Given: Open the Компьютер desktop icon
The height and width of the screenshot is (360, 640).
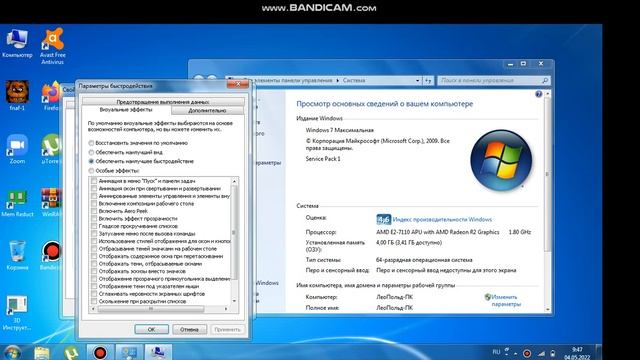Looking at the screenshot, I should click(17, 43).
